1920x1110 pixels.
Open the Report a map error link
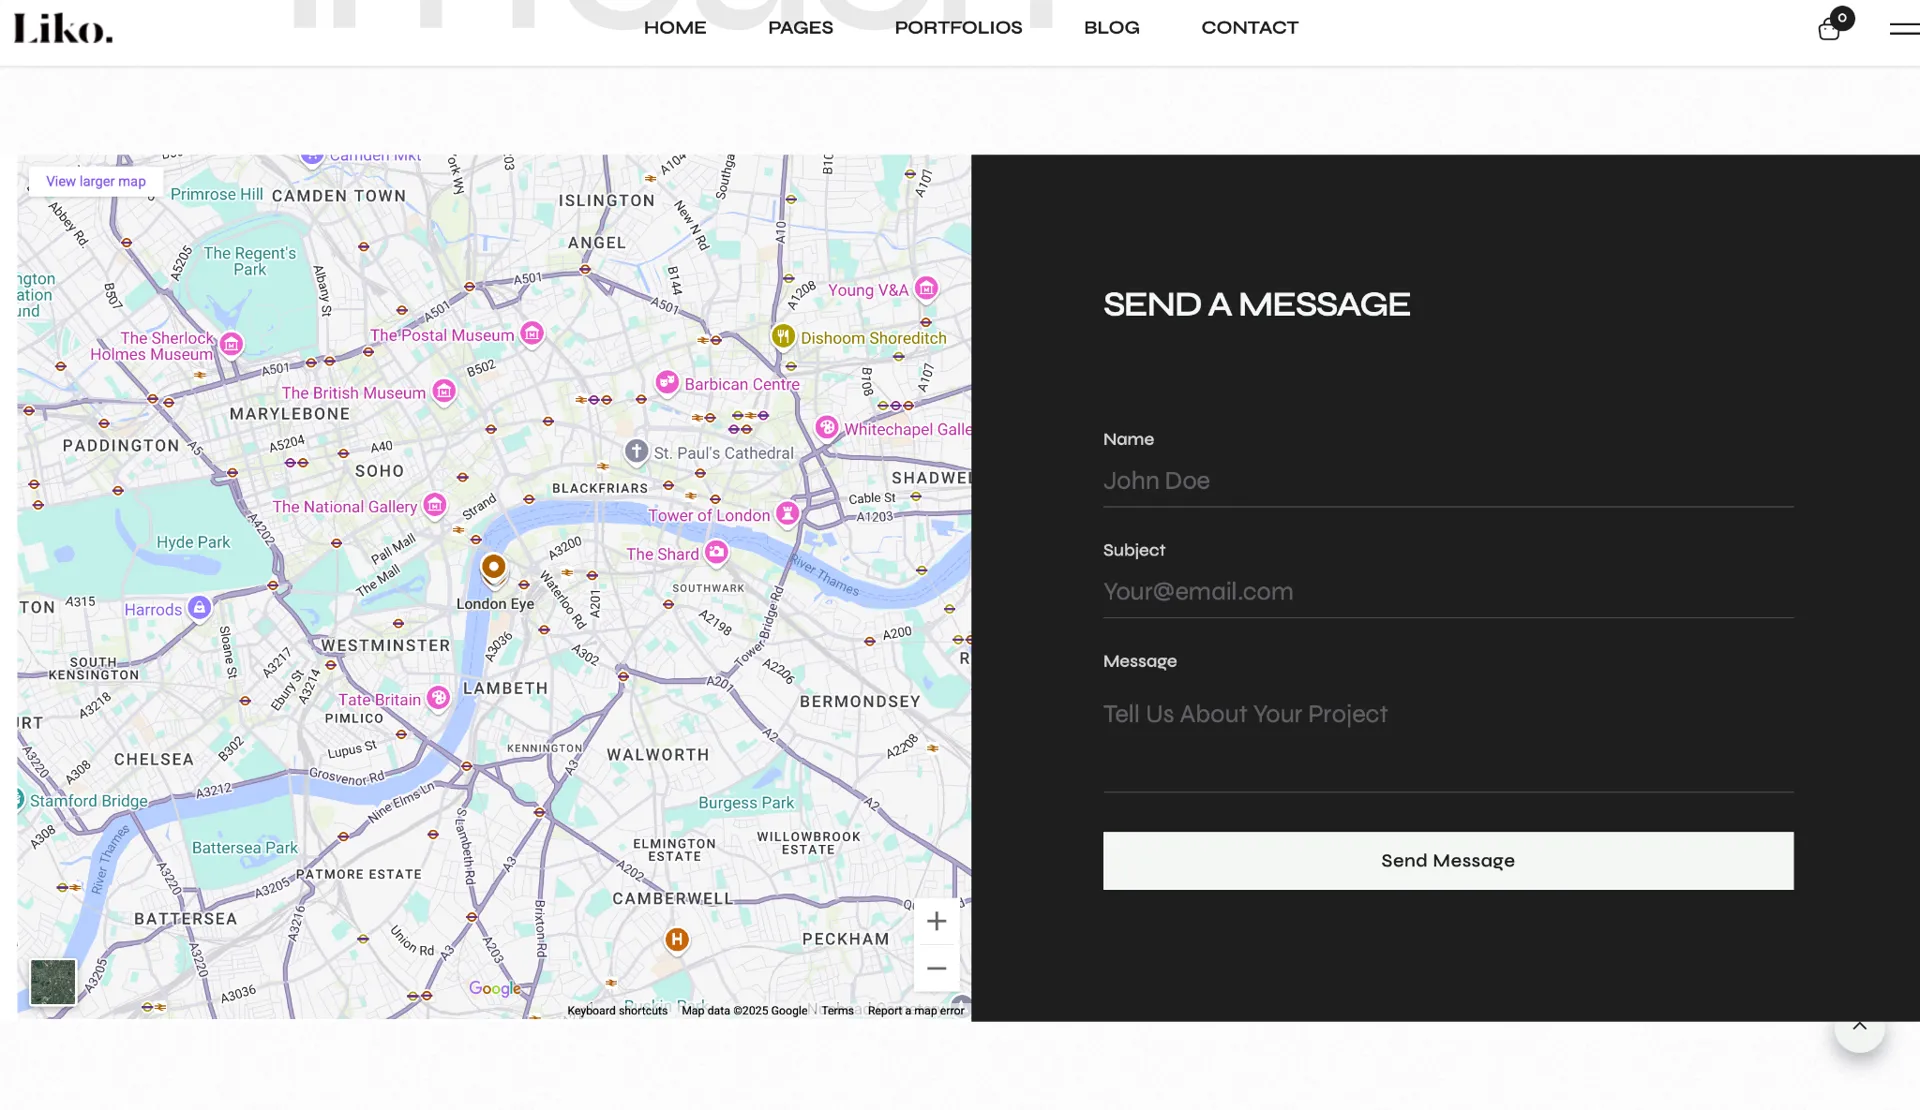(915, 1010)
